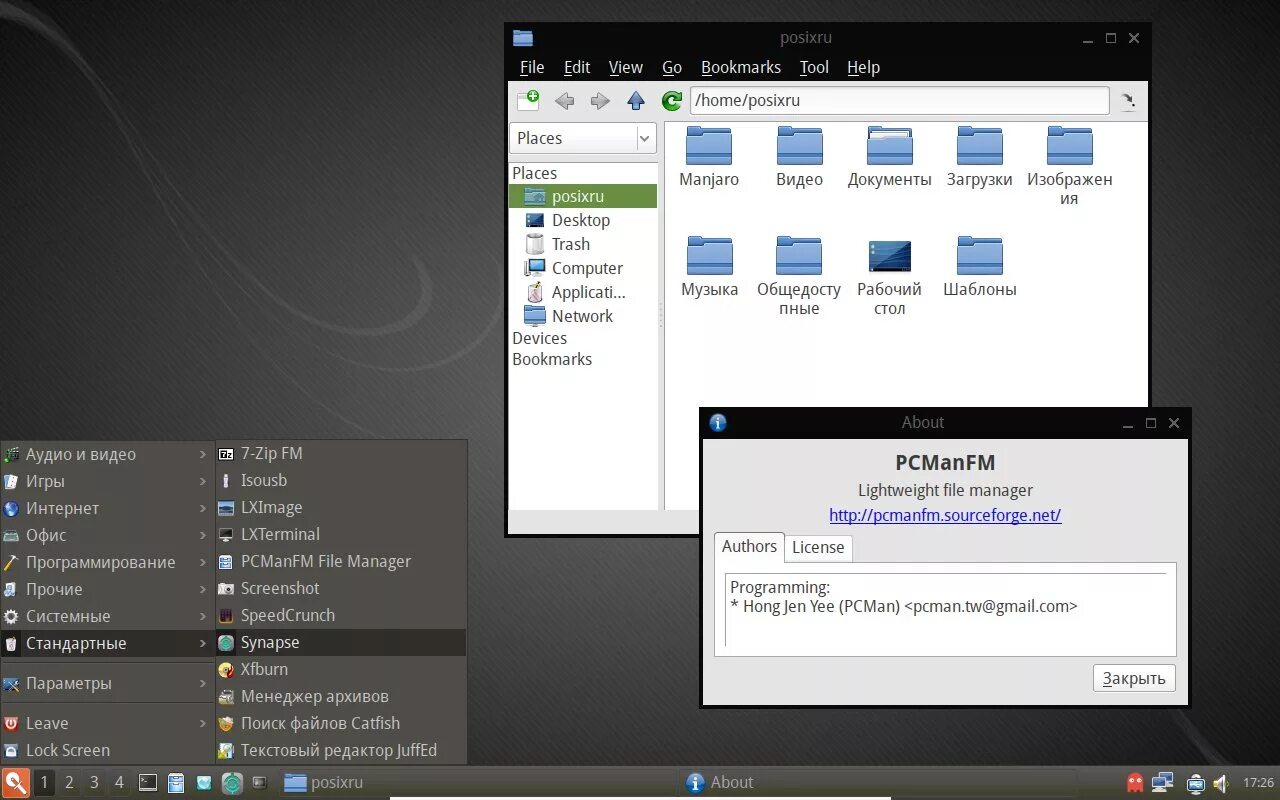Click the red ghost tray icon
This screenshot has height=800, width=1280.
pyautogui.click(x=1135, y=782)
